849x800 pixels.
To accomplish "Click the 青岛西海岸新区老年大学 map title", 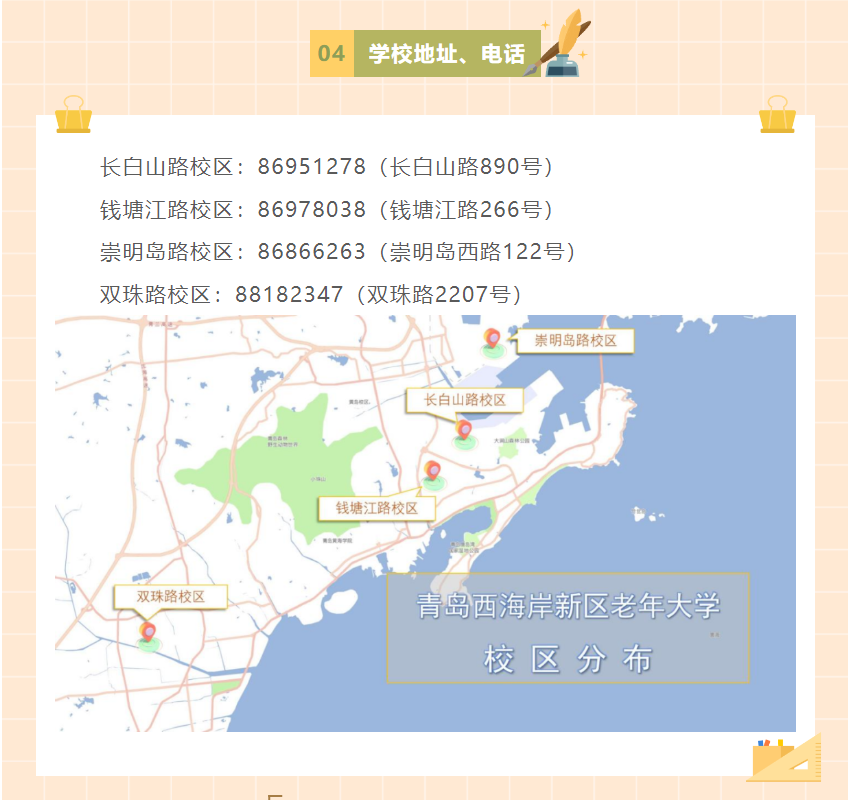I will [x=568, y=606].
